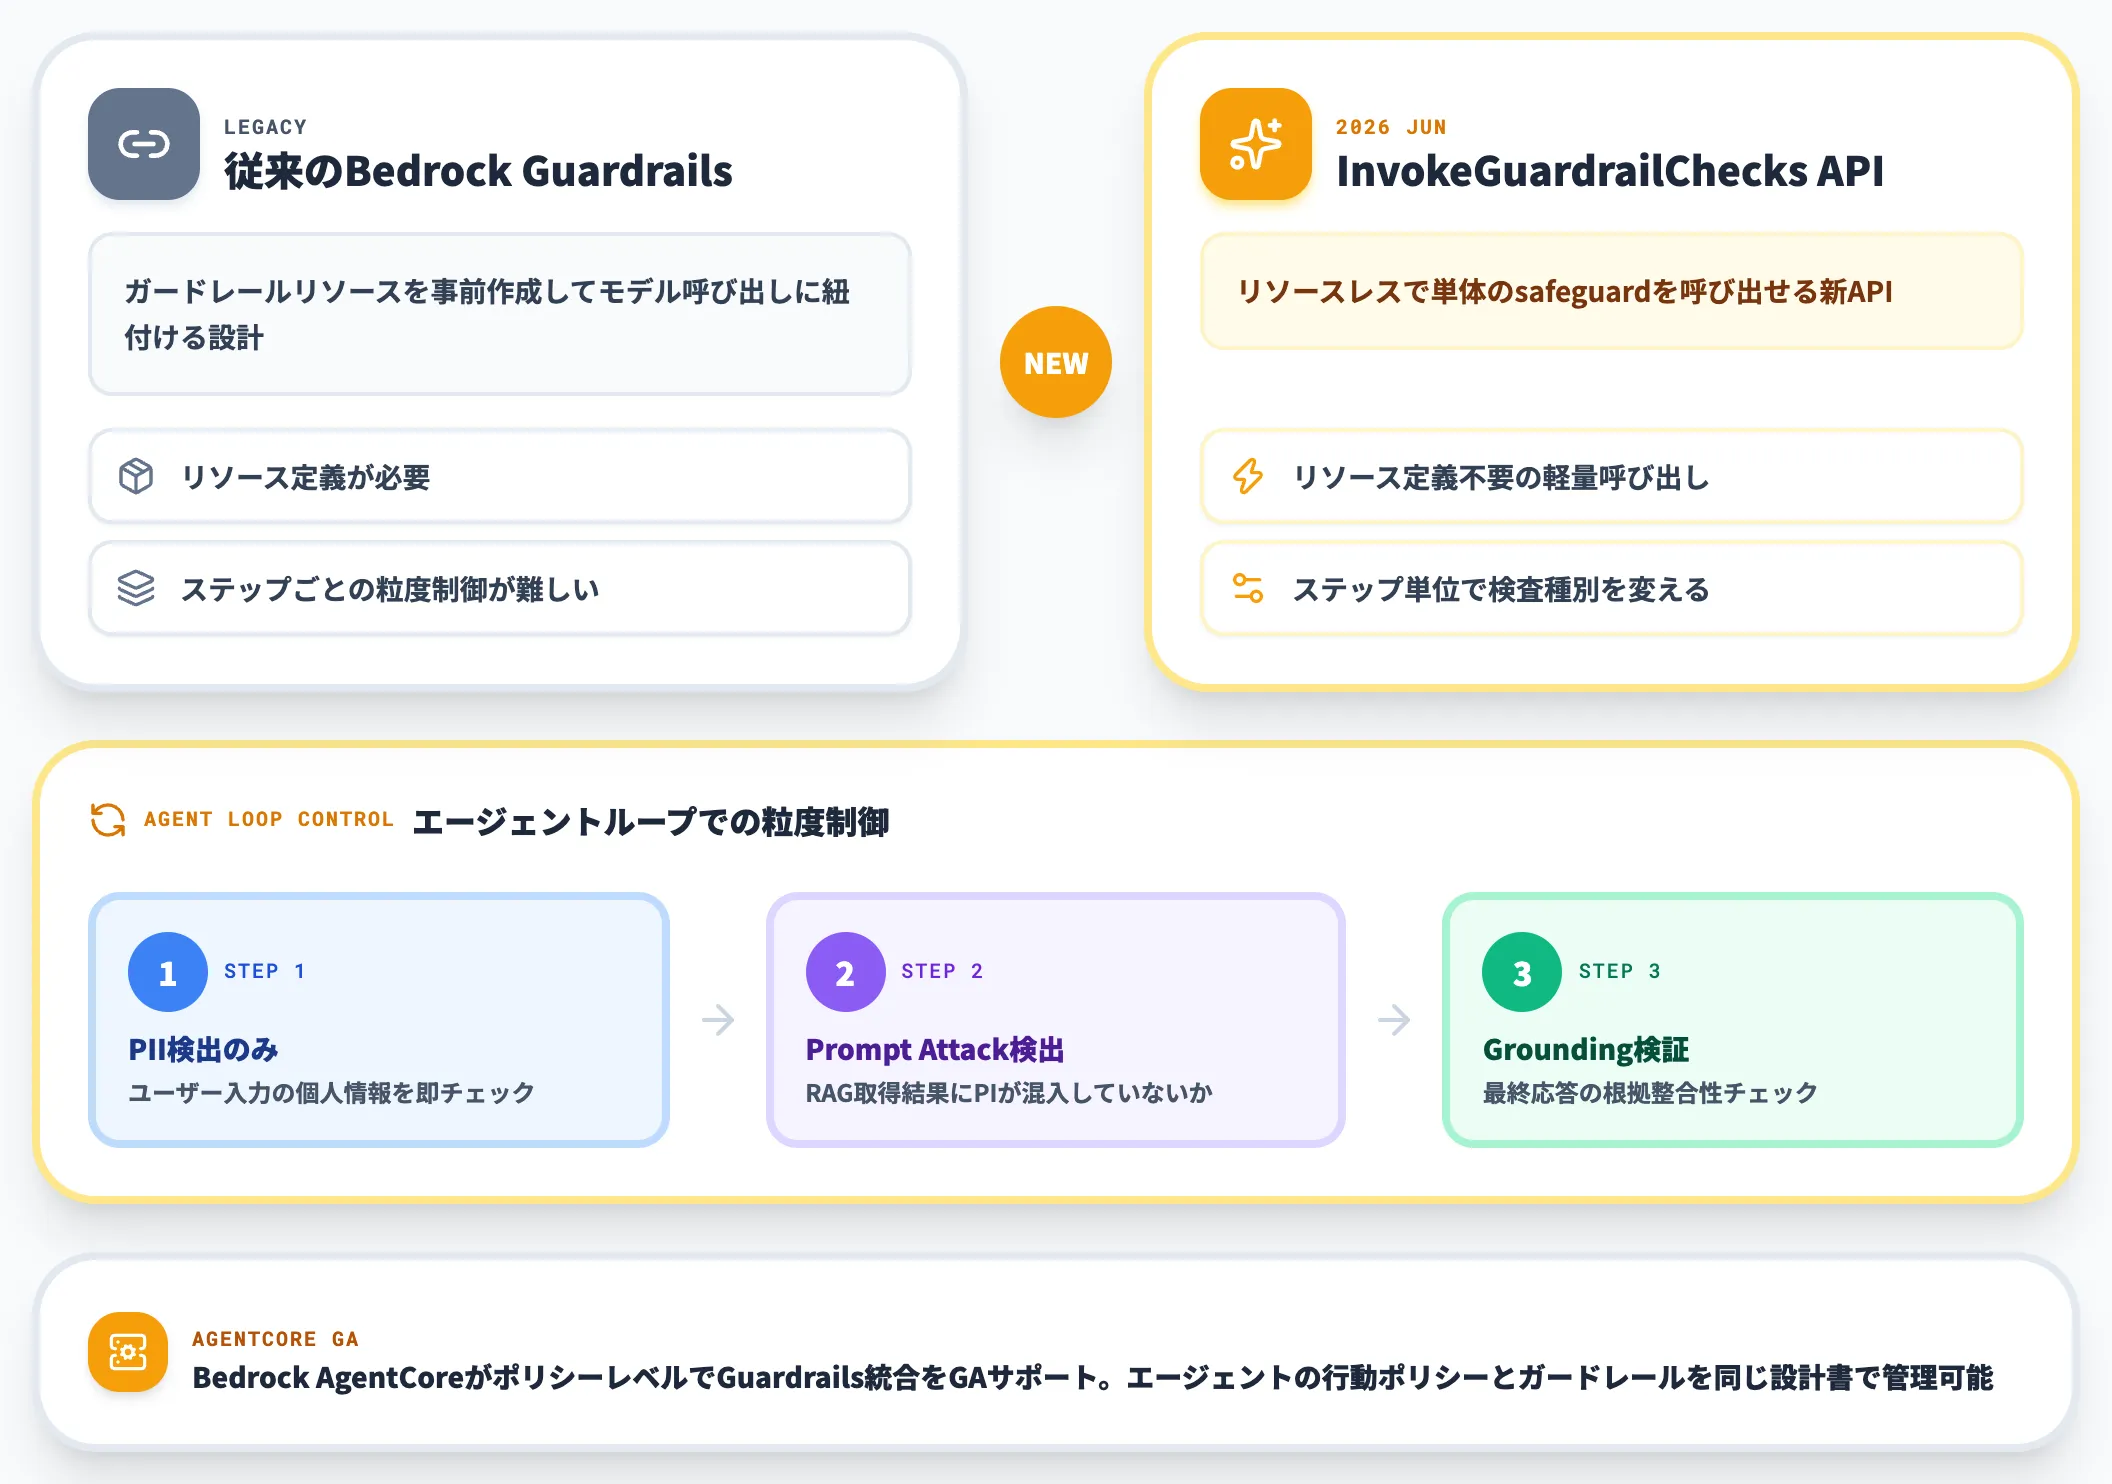Click the AGENTCORE GA label
Screen dimensions: 2112x1484
coord(275,1339)
